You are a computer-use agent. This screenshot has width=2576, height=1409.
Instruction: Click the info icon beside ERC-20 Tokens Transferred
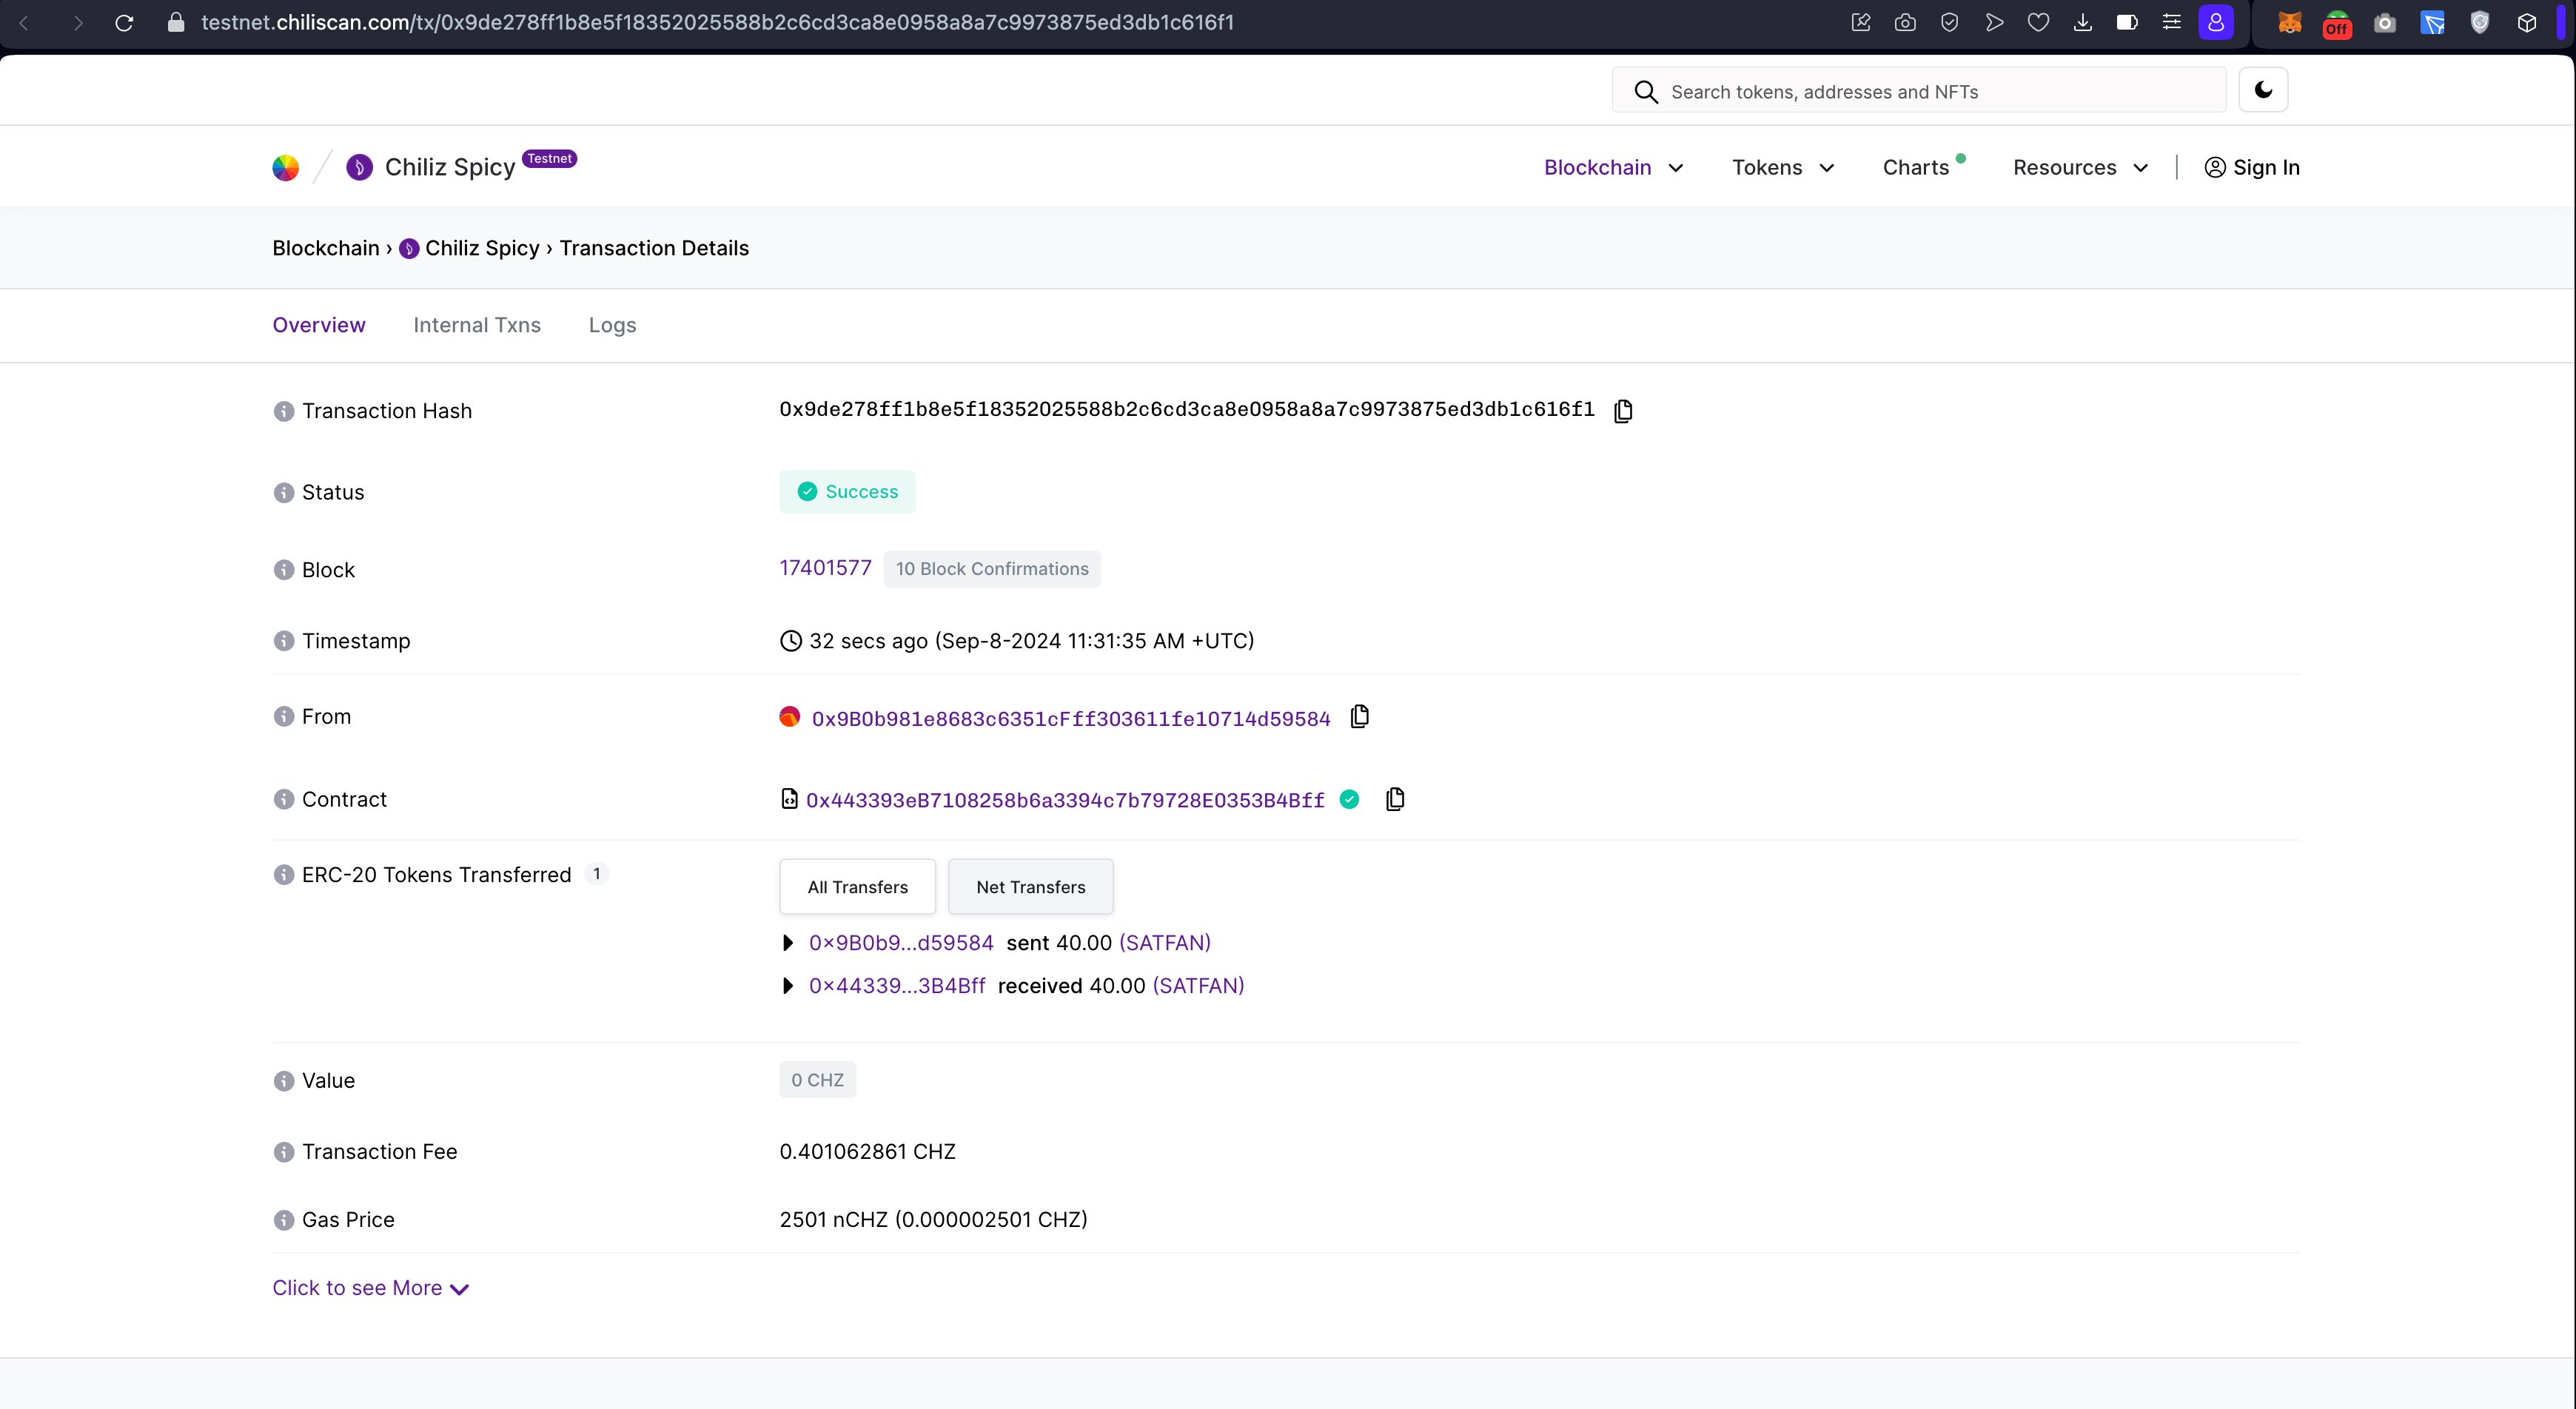coord(284,875)
